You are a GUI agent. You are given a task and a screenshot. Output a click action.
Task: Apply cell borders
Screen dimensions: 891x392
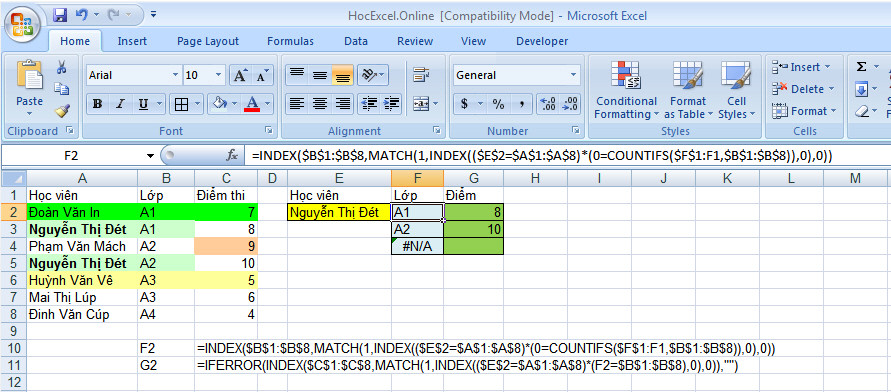pyautogui.click(x=181, y=104)
